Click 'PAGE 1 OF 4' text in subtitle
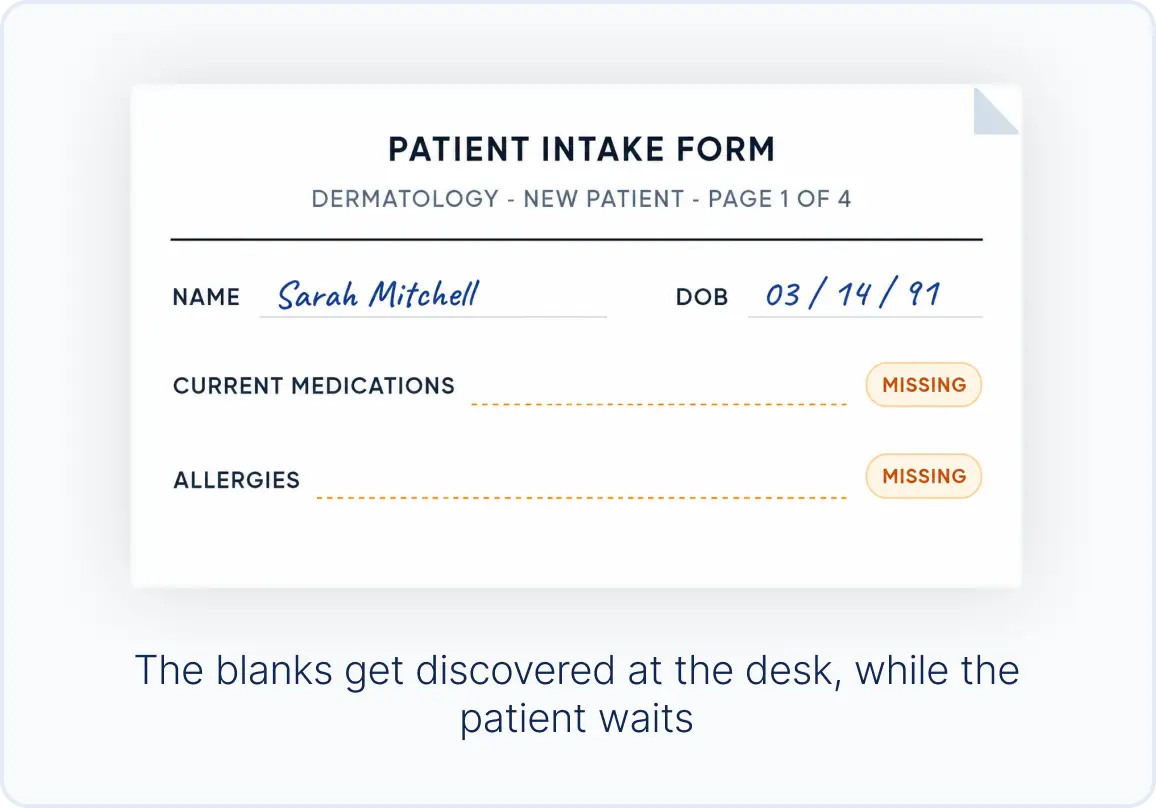Image resolution: width=1156 pixels, height=808 pixels. point(779,198)
